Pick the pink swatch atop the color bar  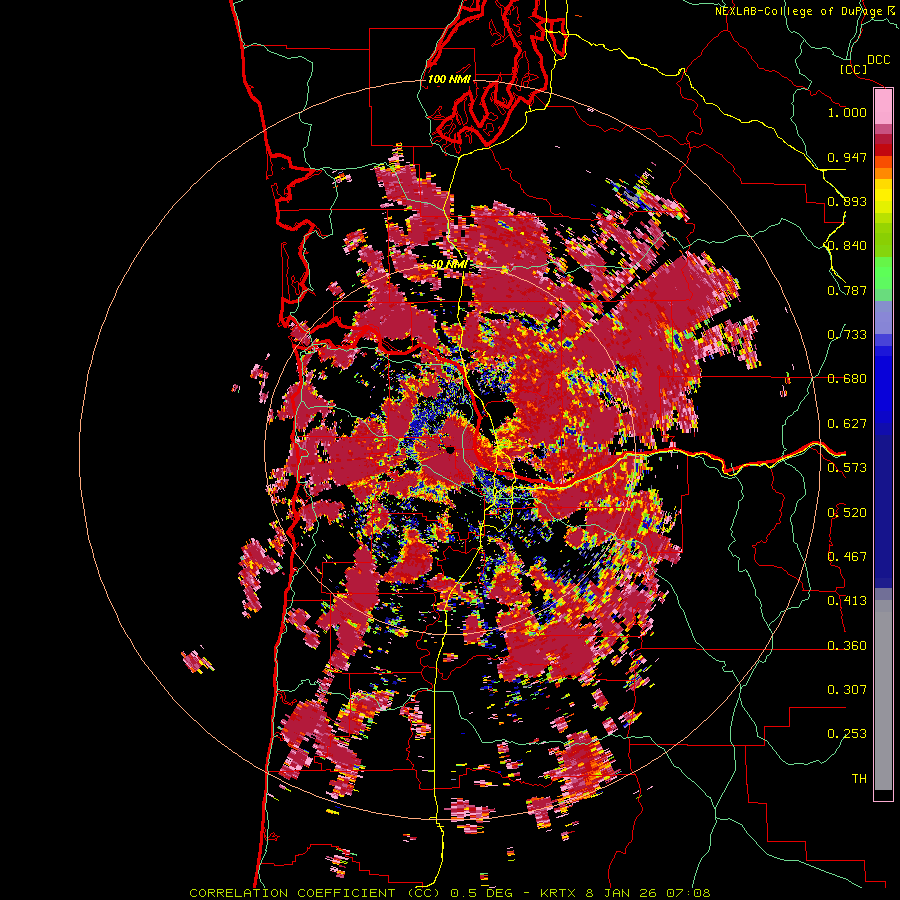[883, 106]
